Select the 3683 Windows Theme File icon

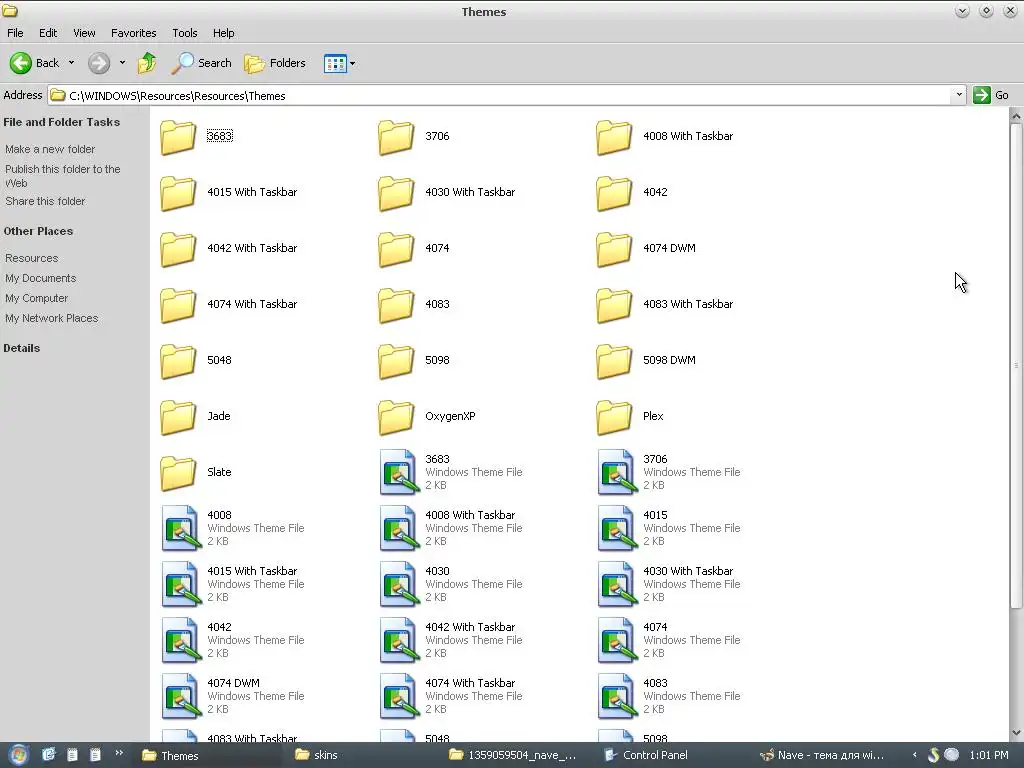tap(398, 472)
